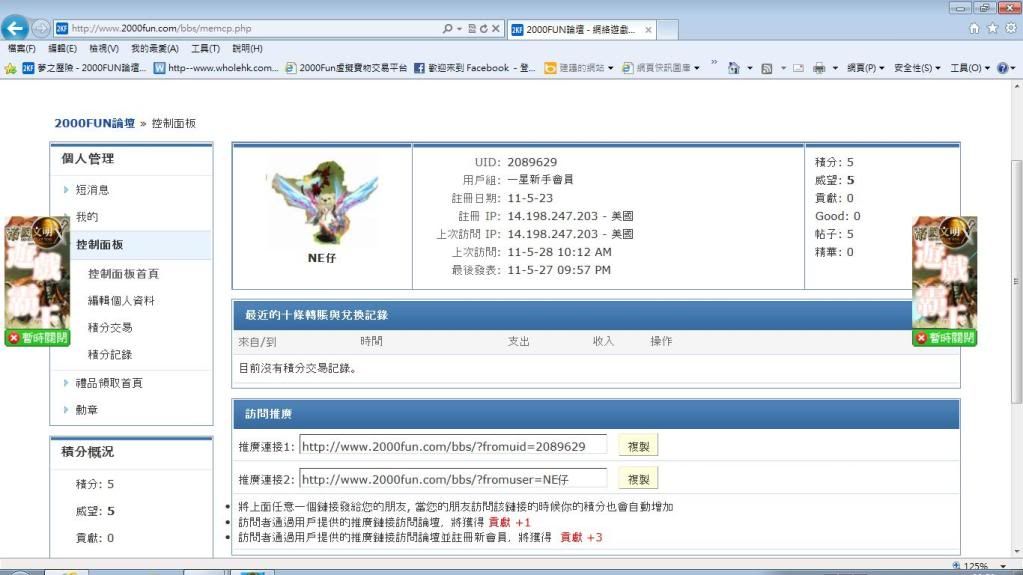Image resolution: width=1023 pixels, height=575 pixels.
Task: Close the left floating ad with 暫時關閉
Action: pyautogui.click(x=37, y=338)
